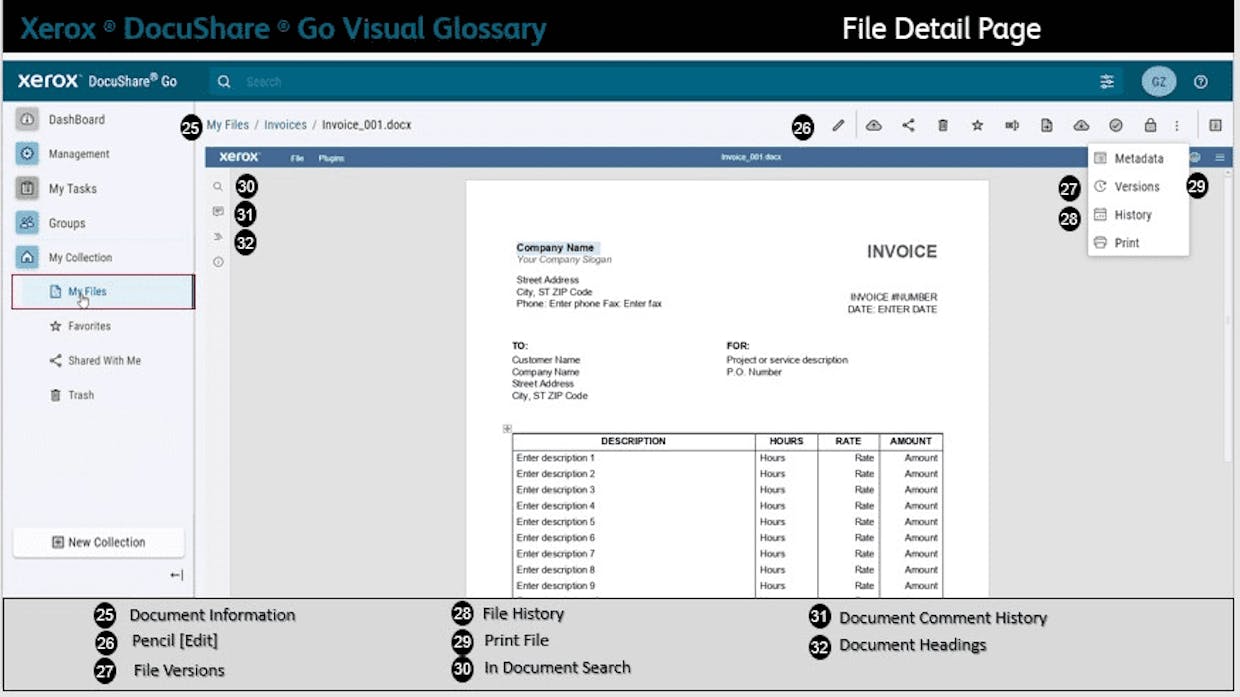
Task: Delete file with the trash icon
Action: (x=943, y=126)
